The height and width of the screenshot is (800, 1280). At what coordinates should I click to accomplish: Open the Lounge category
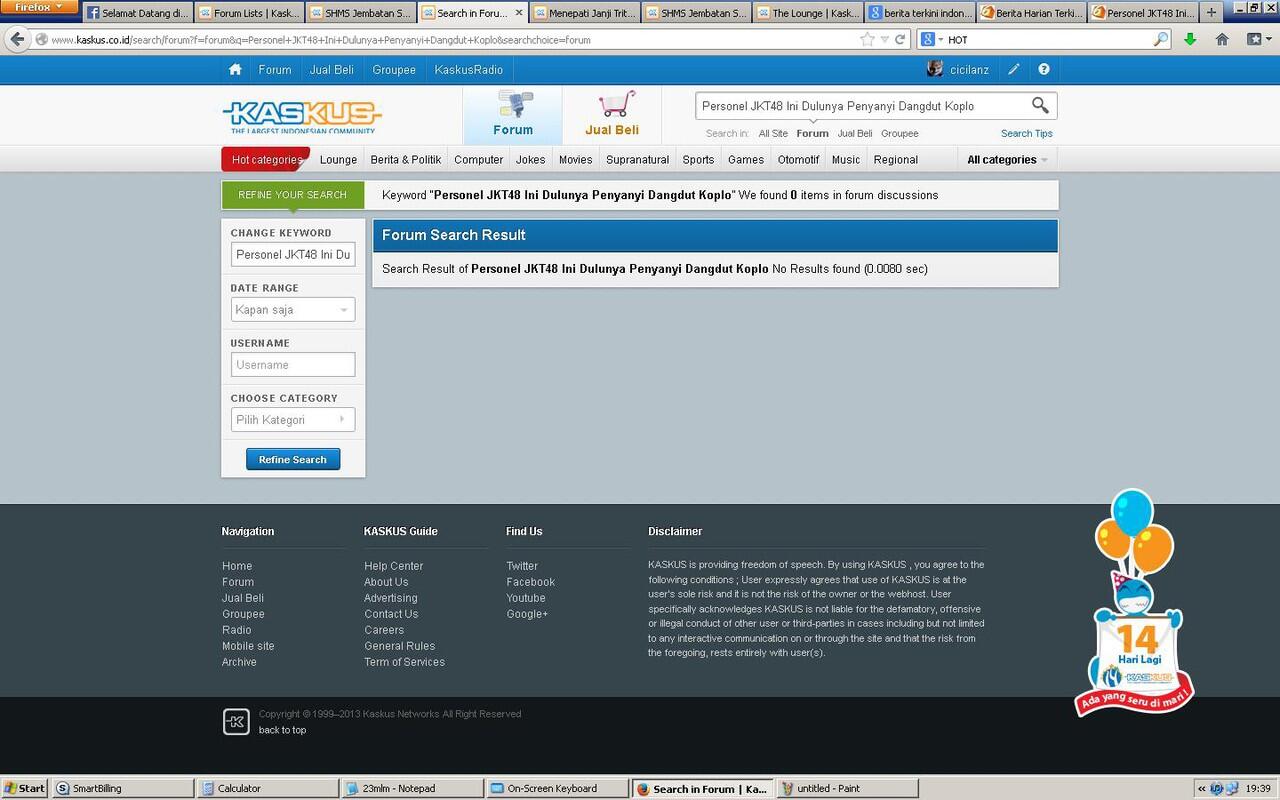(x=338, y=160)
